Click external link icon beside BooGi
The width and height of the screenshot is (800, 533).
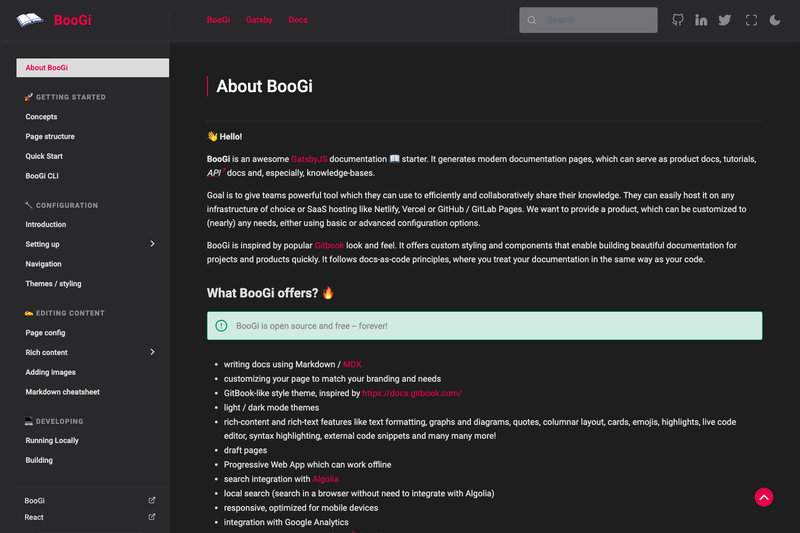tap(152, 500)
